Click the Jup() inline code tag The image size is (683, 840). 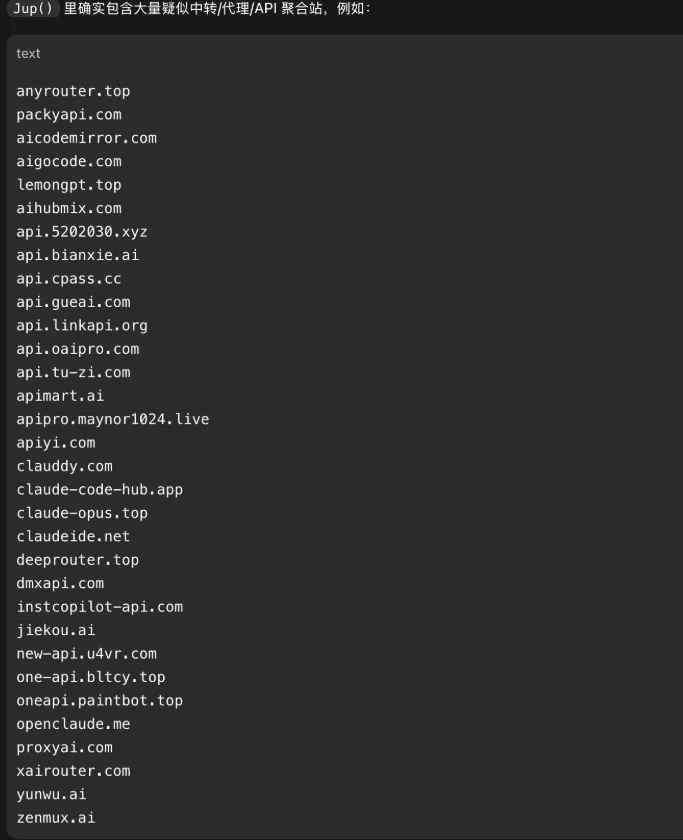coord(33,9)
